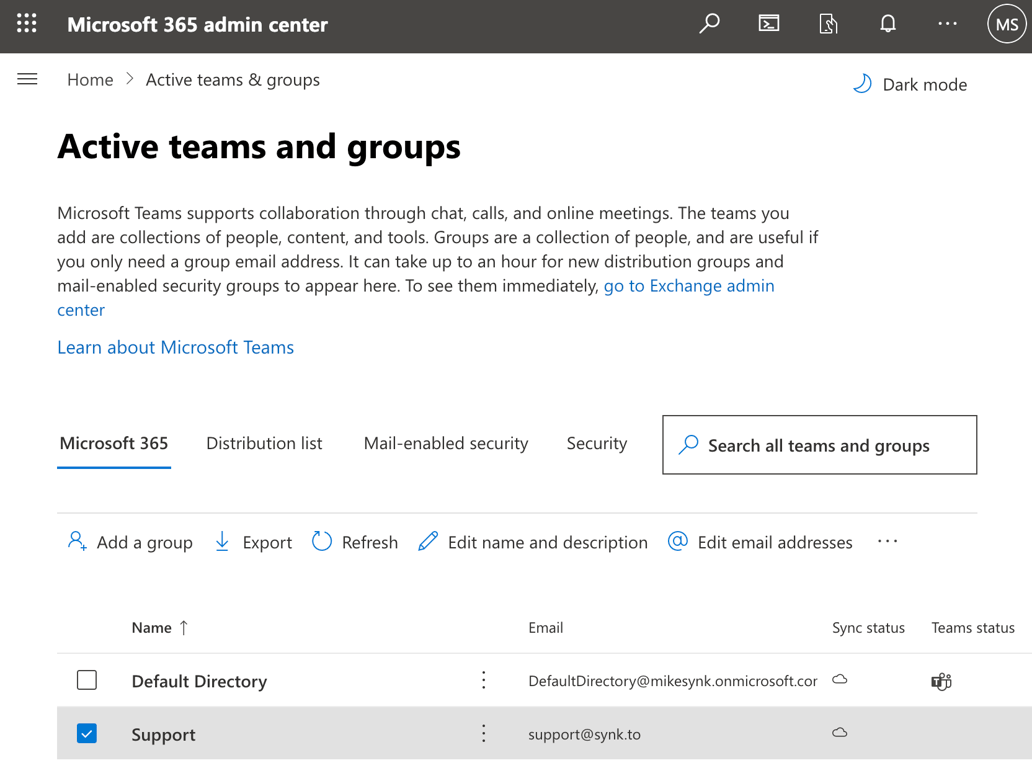Click Edit email addresses
This screenshot has width=1032, height=768.
760,542
